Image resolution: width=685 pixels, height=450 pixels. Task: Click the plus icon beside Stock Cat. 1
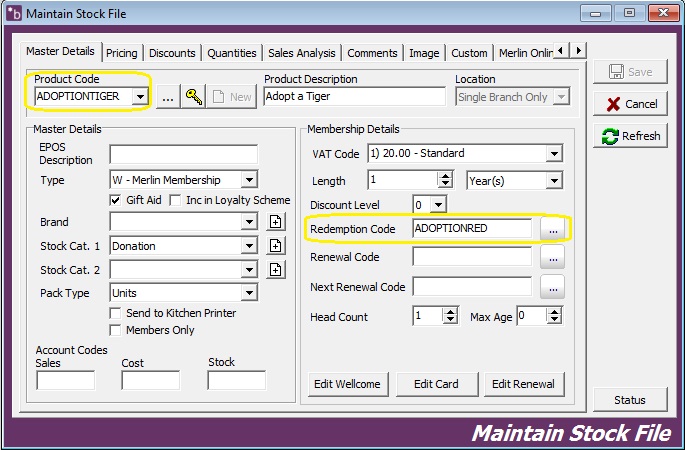point(276,245)
